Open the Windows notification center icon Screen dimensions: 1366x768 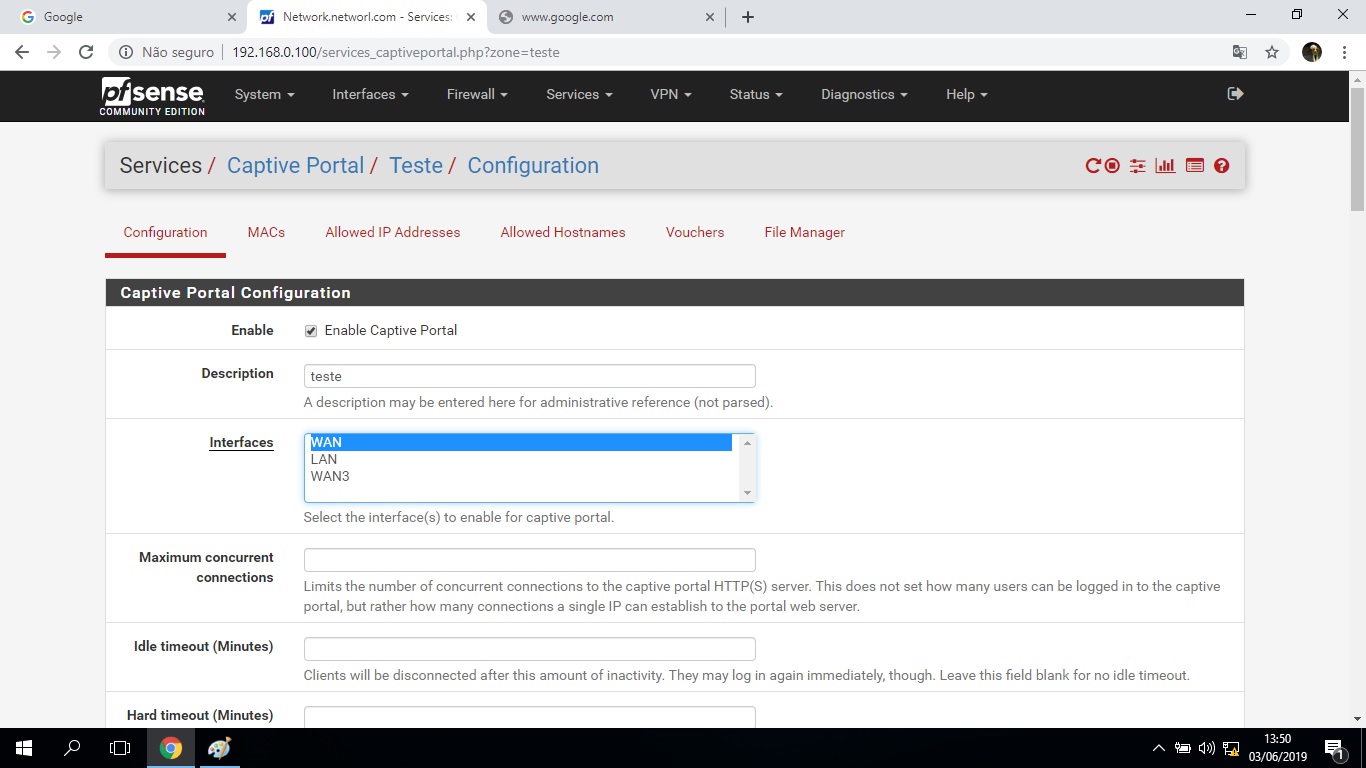pos(1334,748)
